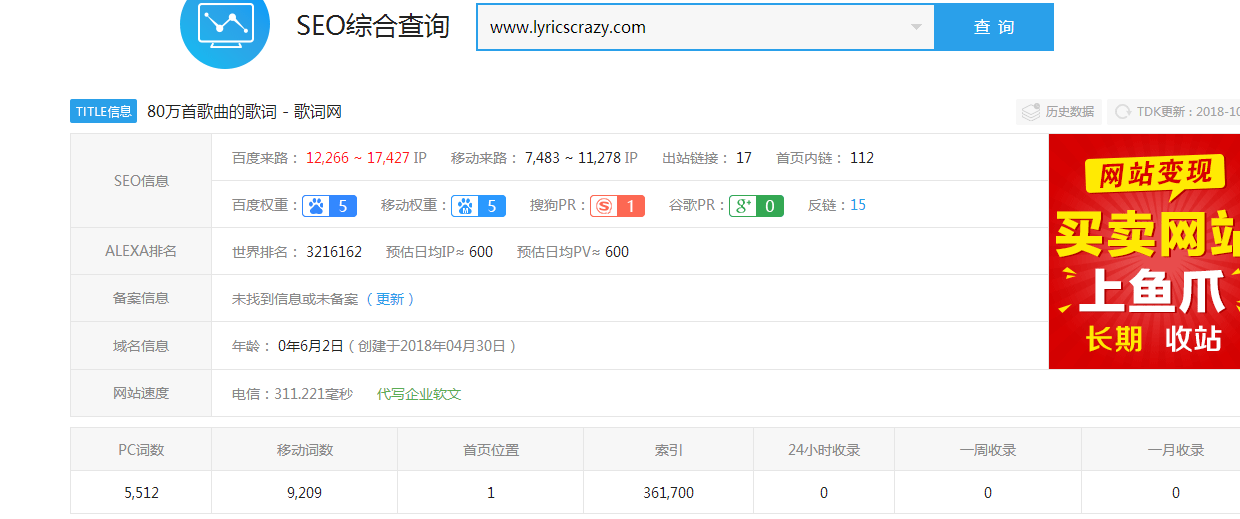Open the domain input dropdown arrow
The width and height of the screenshot is (1240, 519).
(916, 27)
